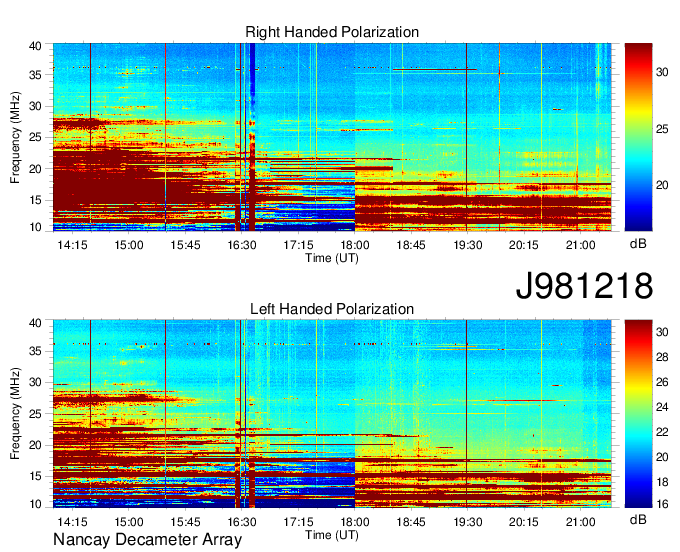Click 15:00 time tick on Right Handed plot
680x552 pixels.
coord(129,245)
